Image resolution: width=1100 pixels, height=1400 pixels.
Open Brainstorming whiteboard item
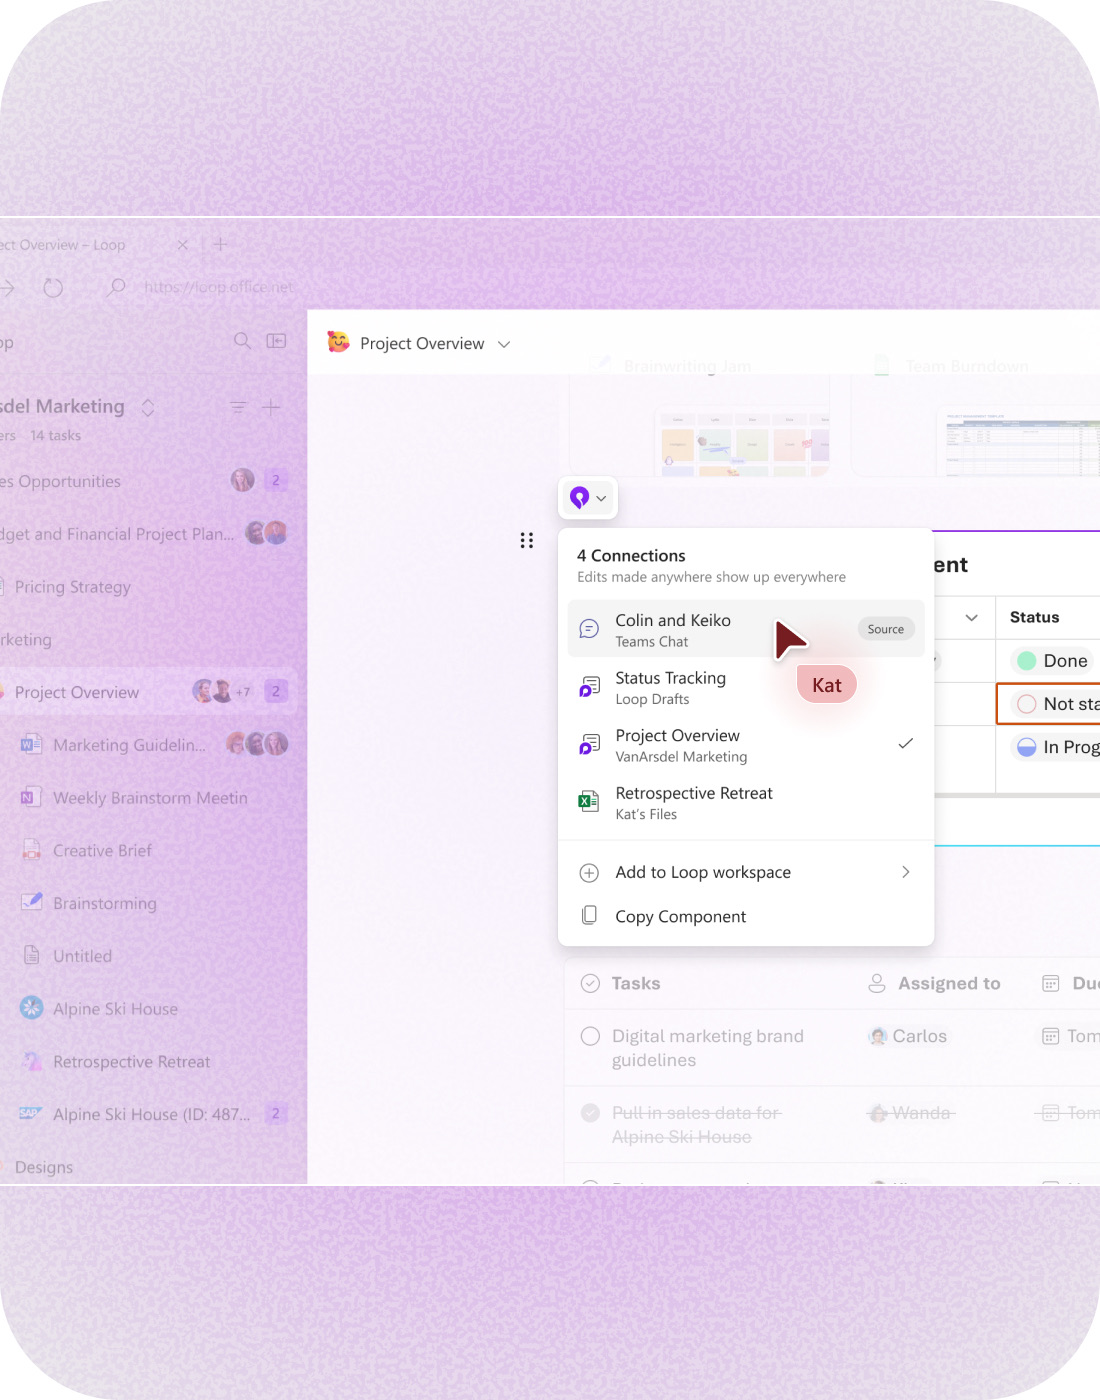(x=145, y=903)
